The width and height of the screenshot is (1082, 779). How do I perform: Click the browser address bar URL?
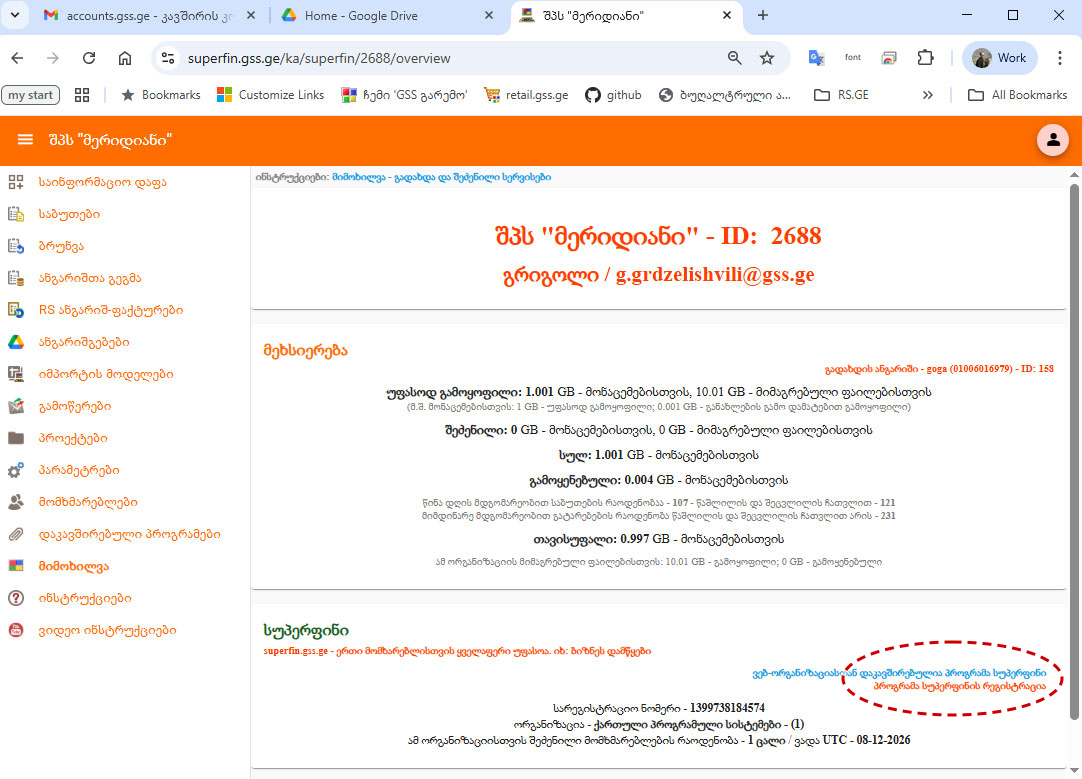(319, 58)
